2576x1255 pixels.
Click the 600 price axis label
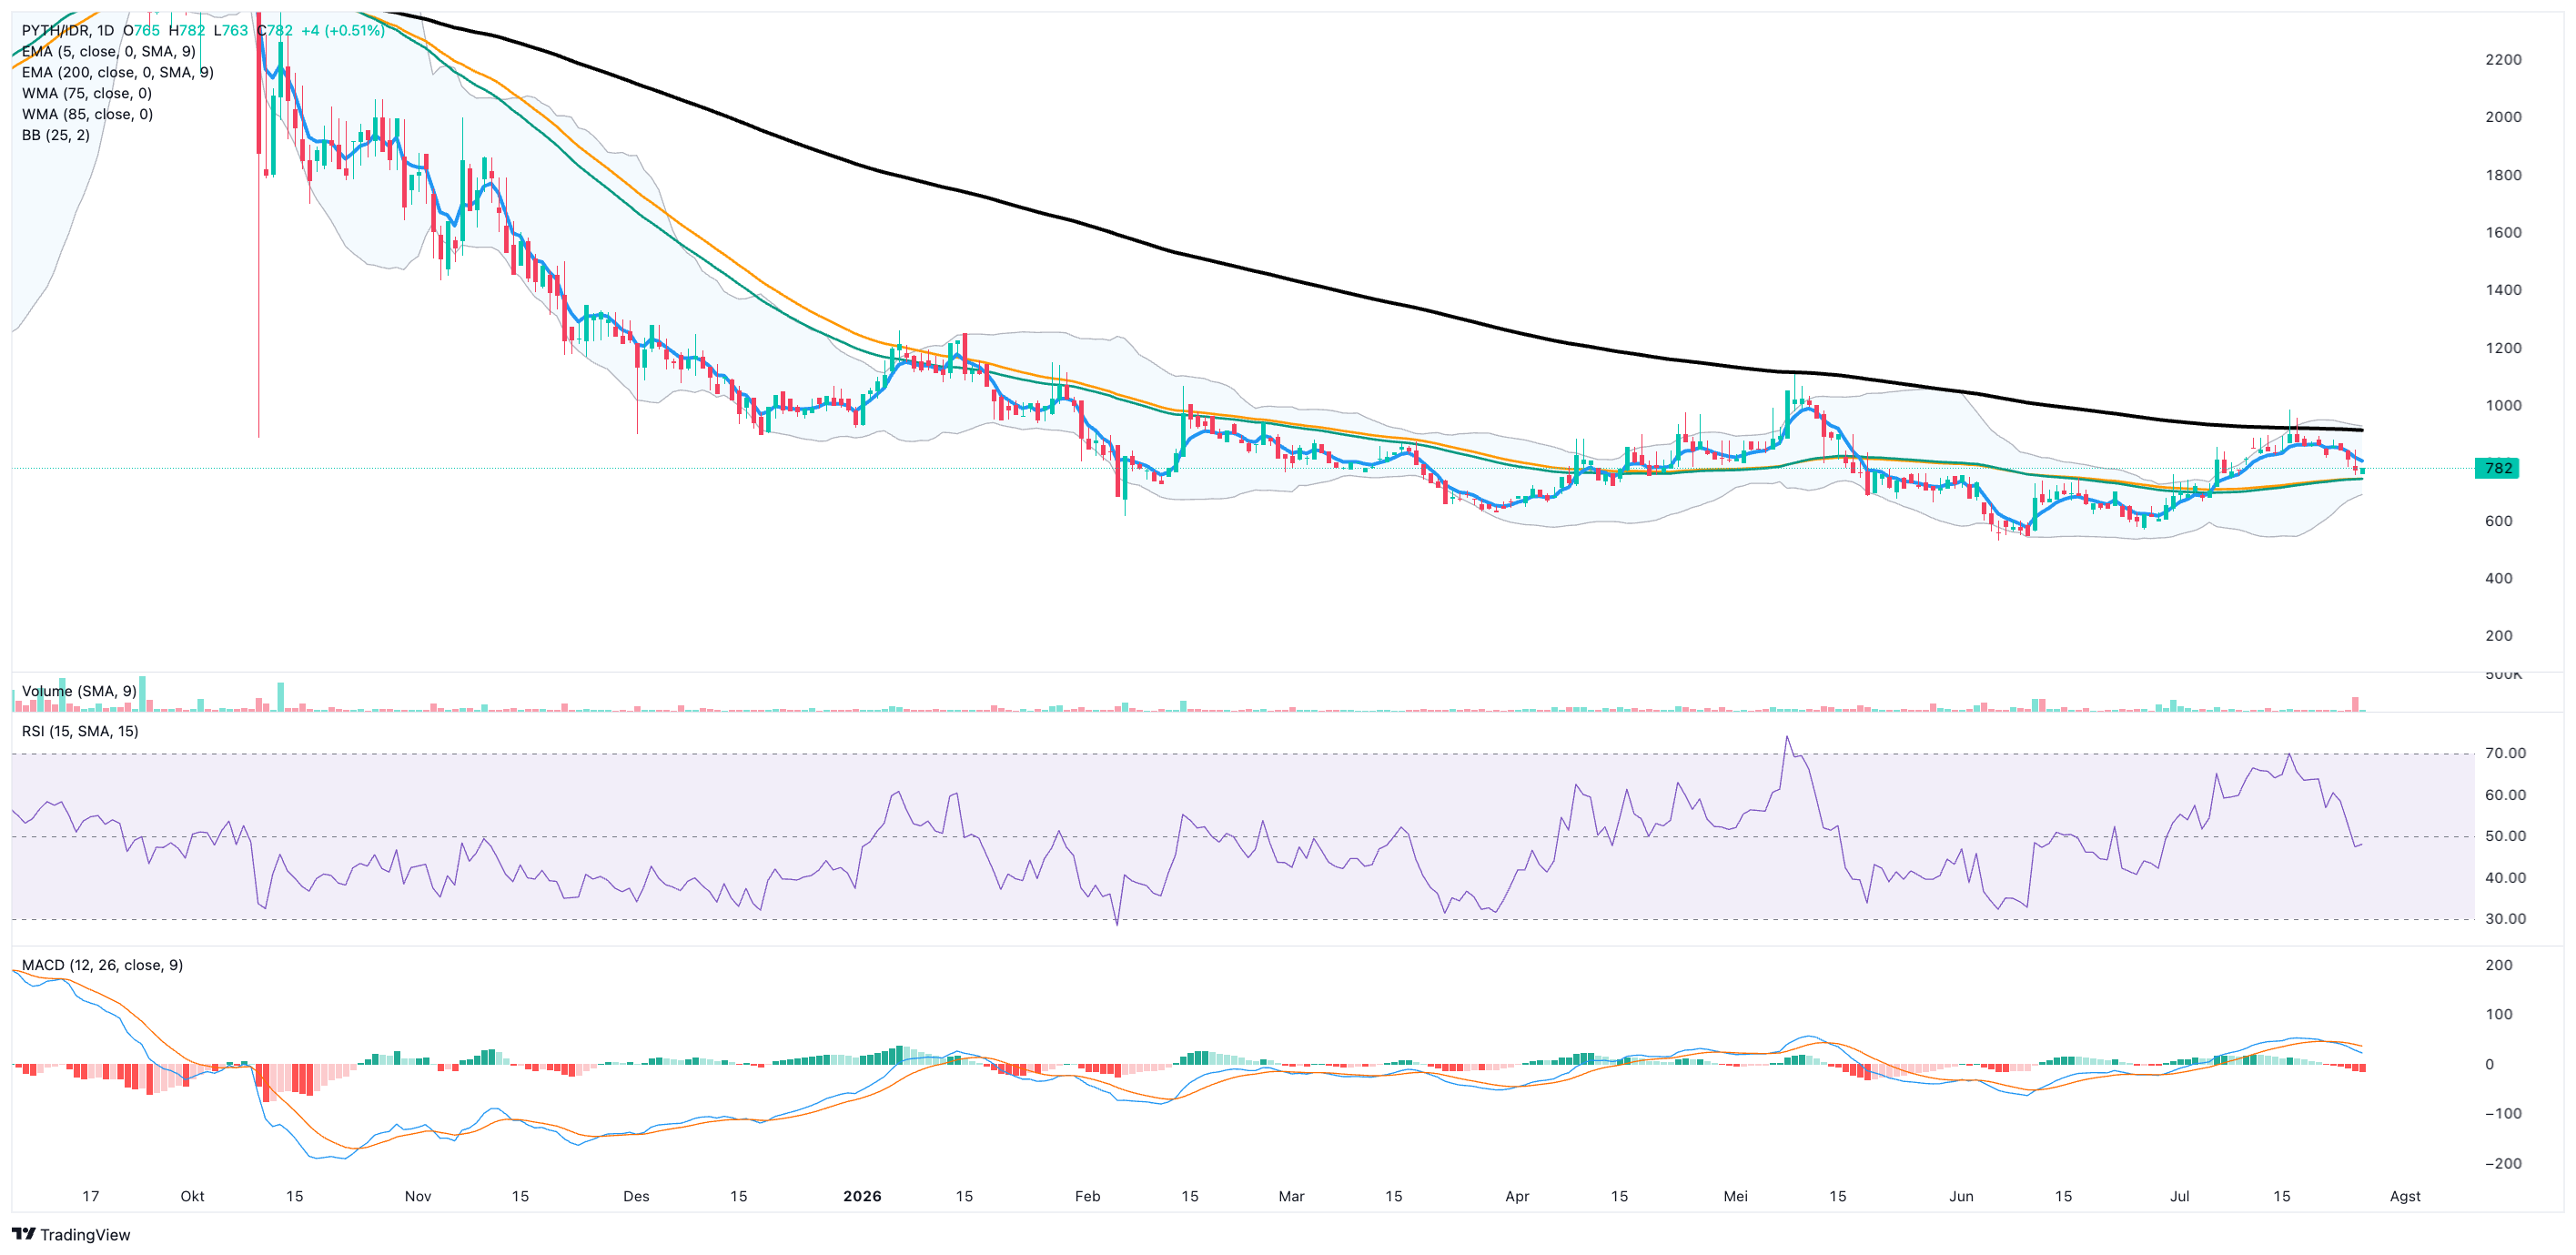[2498, 522]
